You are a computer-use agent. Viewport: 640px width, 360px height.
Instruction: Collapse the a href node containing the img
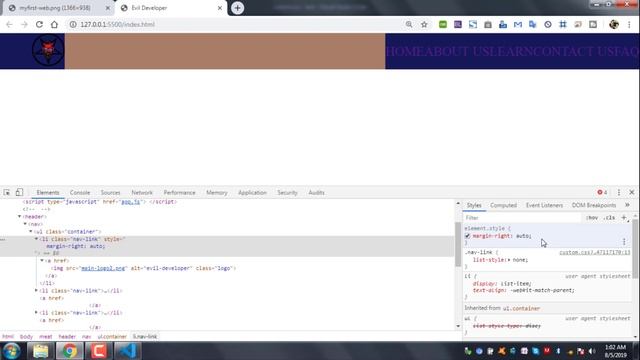click(42, 260)
